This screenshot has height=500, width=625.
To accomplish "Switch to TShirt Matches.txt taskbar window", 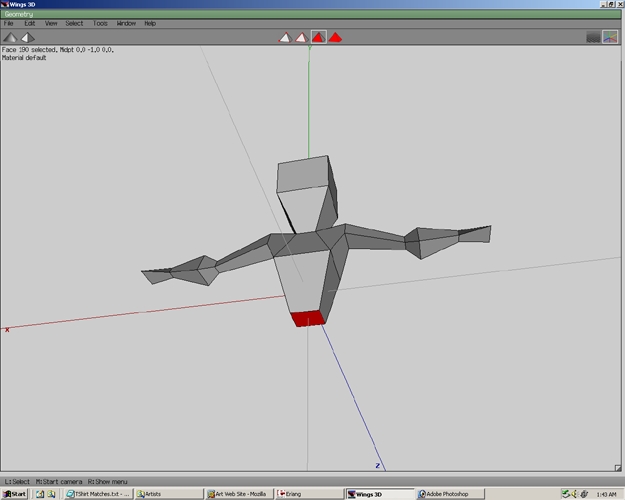I will [98, 494].
